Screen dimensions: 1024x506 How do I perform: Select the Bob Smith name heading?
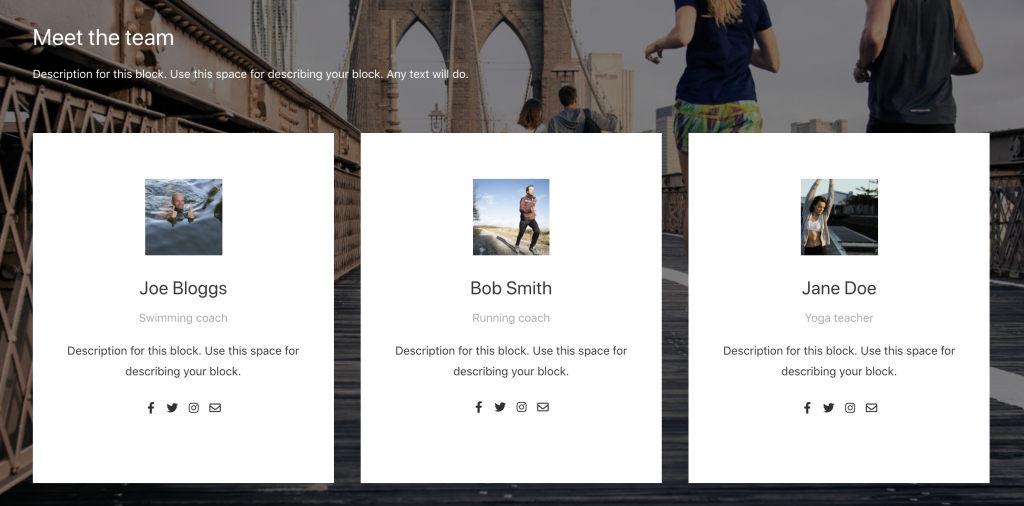[x=511, y=288]
